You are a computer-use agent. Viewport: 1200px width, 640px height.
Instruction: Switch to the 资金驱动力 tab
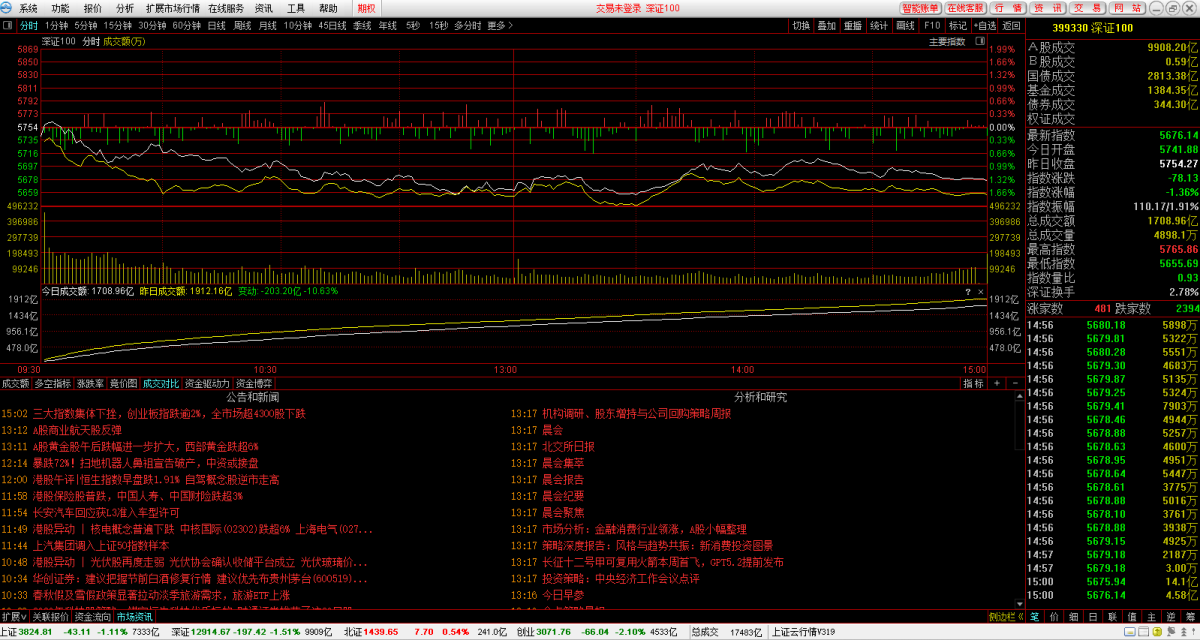[x=208, y=383]
